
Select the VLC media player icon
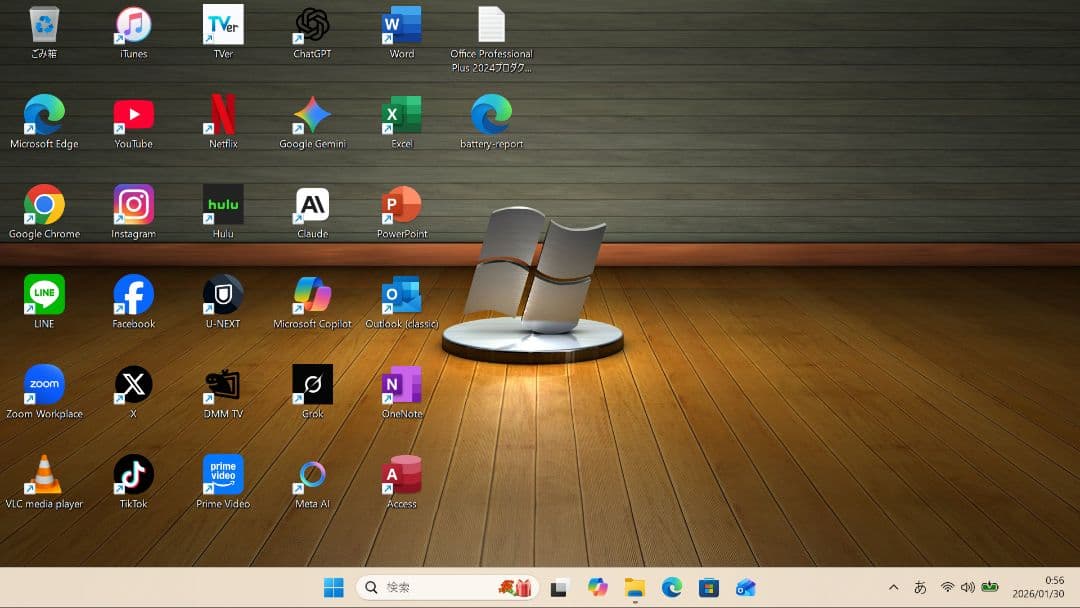(x=44, y=475)
